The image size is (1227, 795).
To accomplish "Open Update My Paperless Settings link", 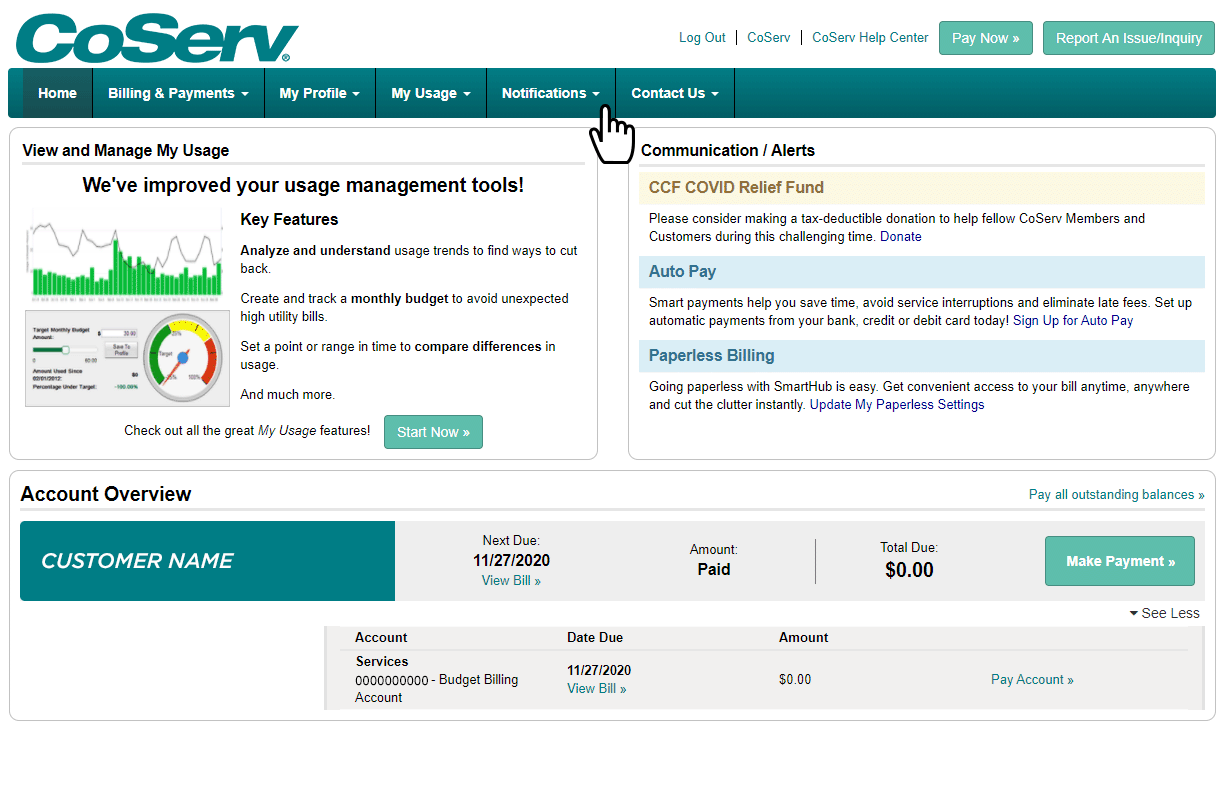I will (897, 405).
